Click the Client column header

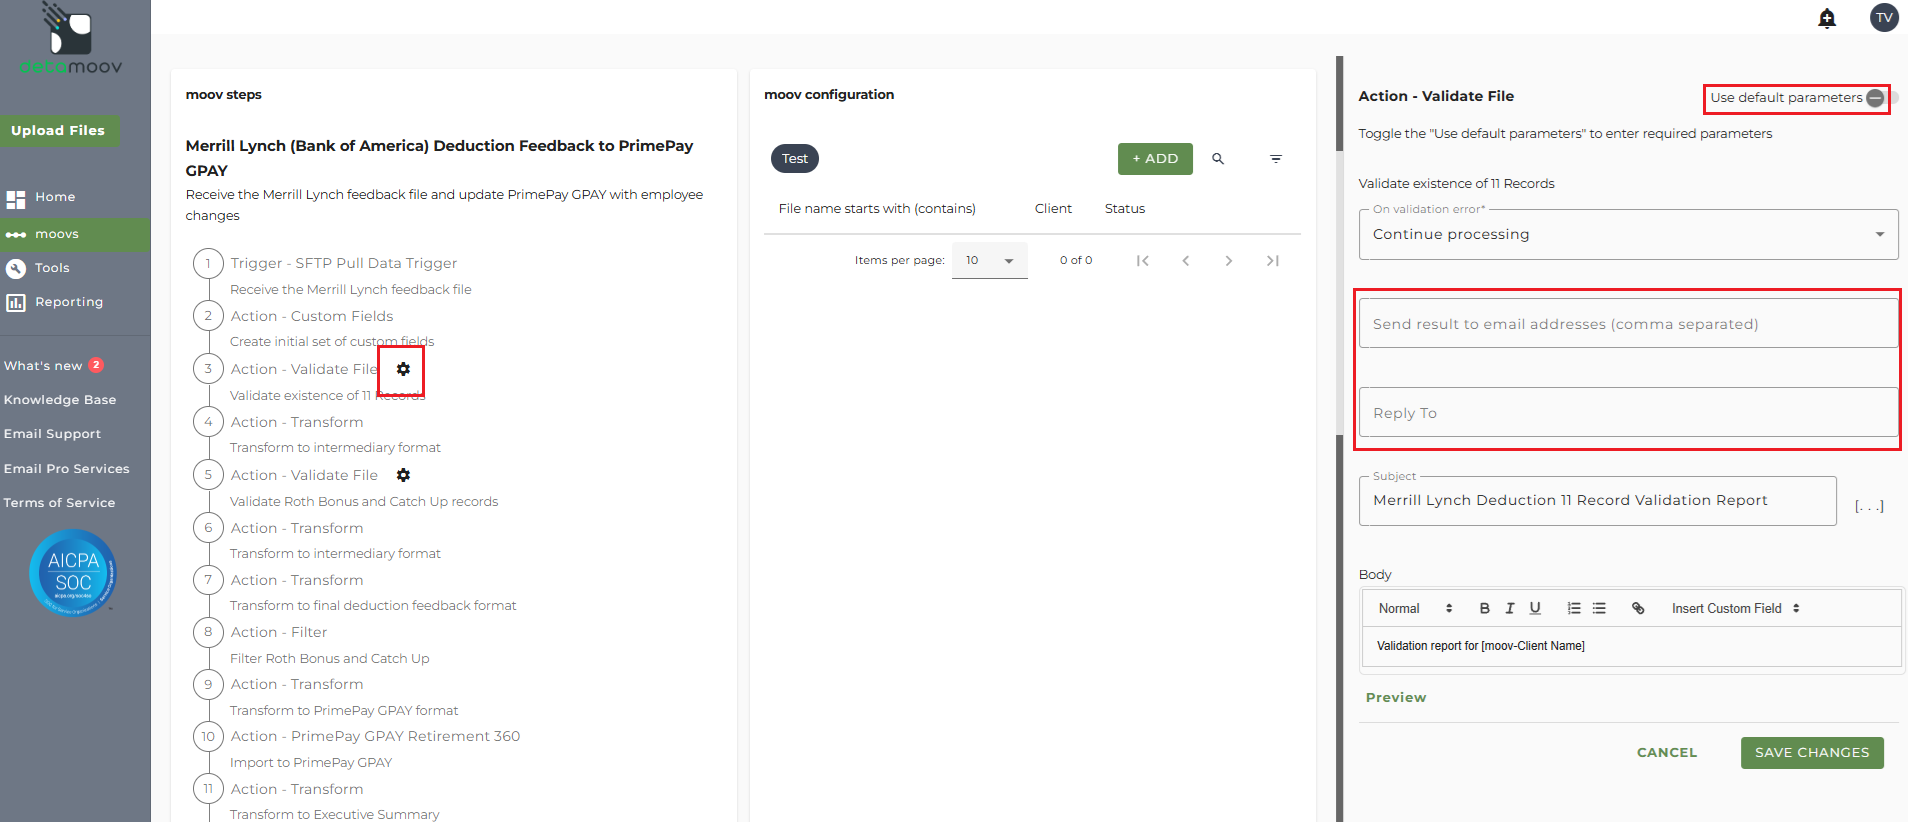(x=1053, y=209)
